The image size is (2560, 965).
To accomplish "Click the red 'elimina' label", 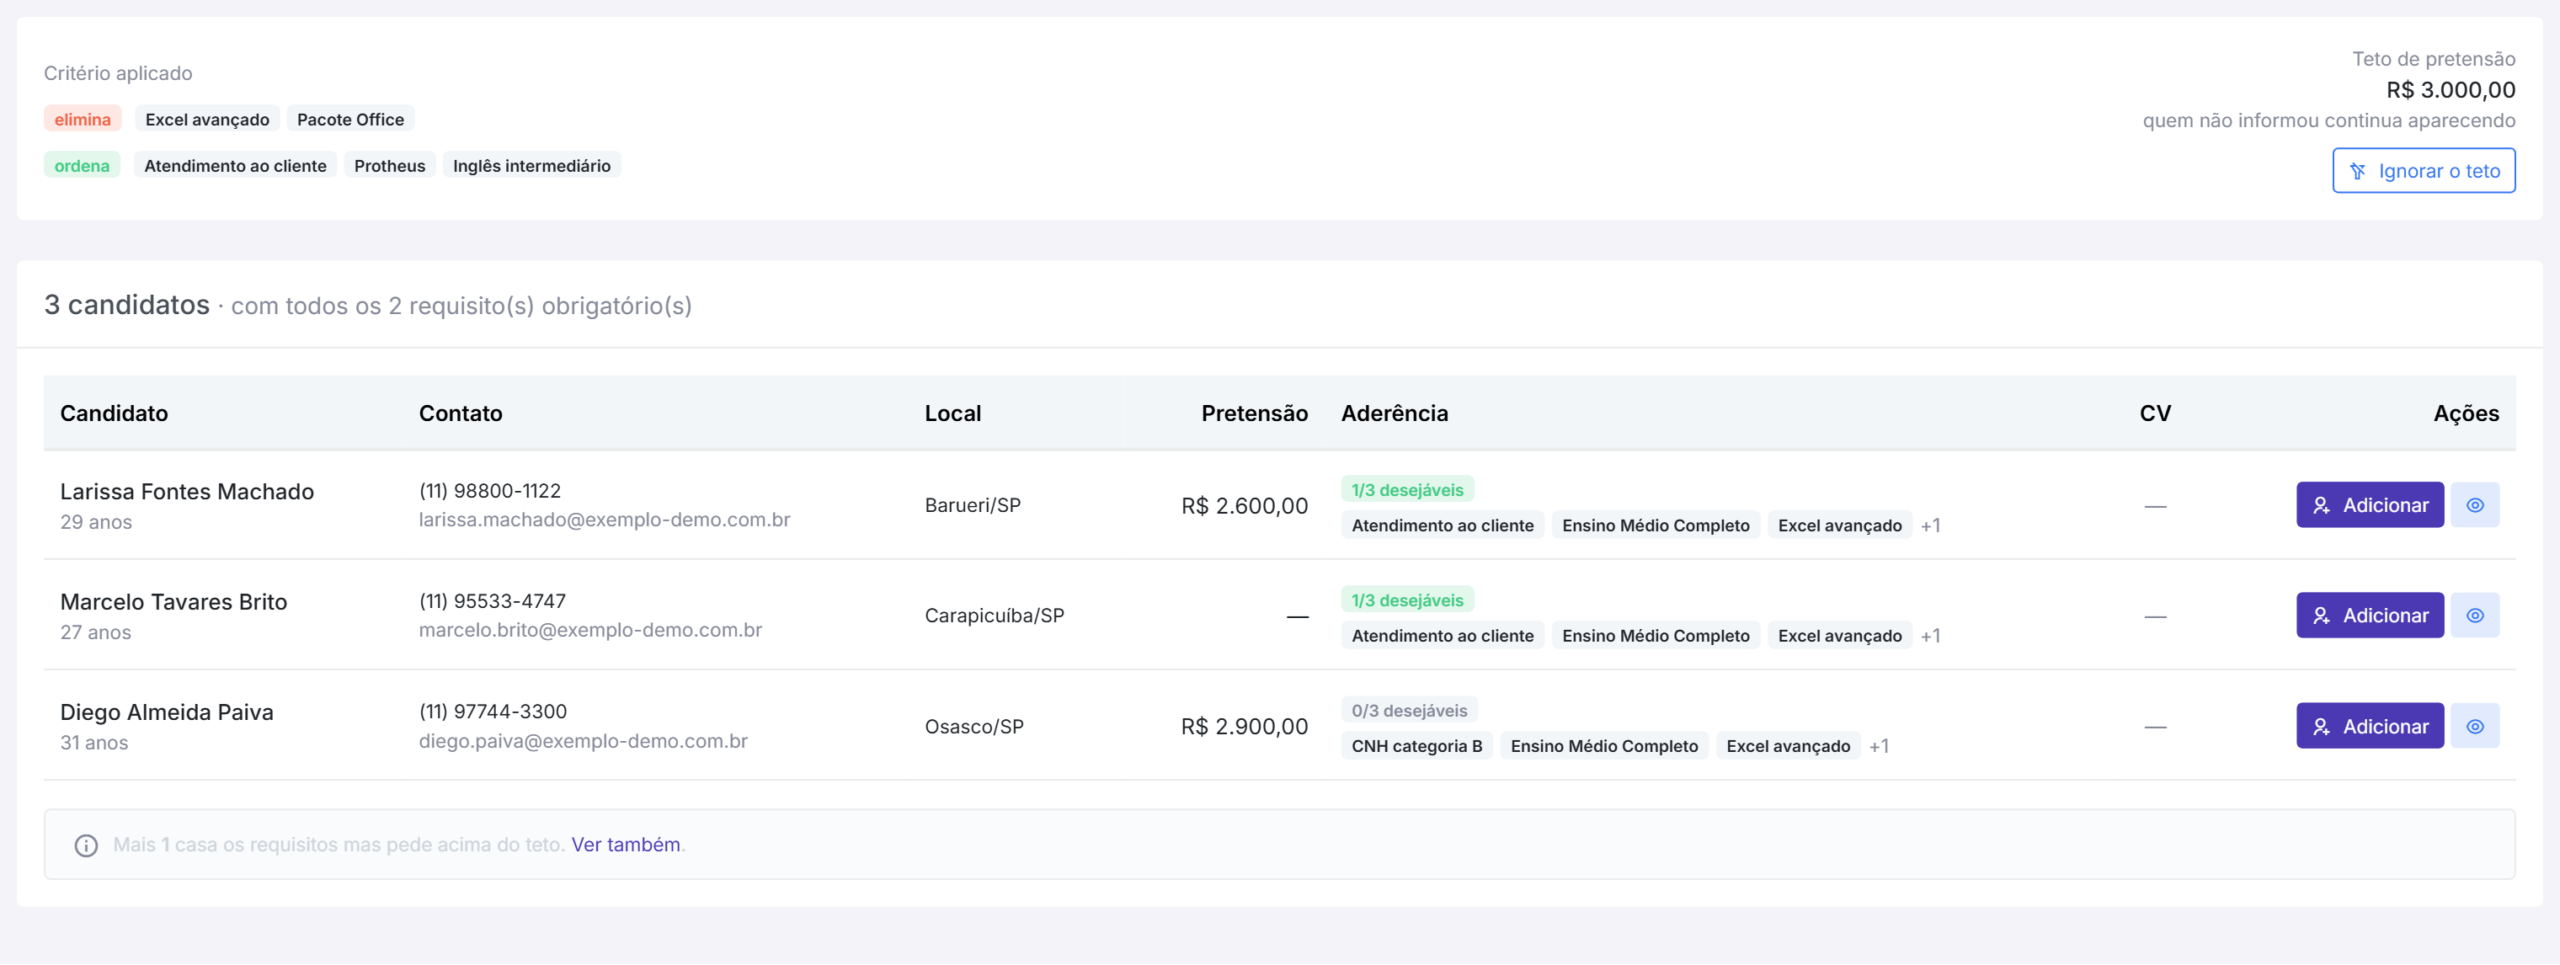I will pyautogui.click(x=83, y=119).
